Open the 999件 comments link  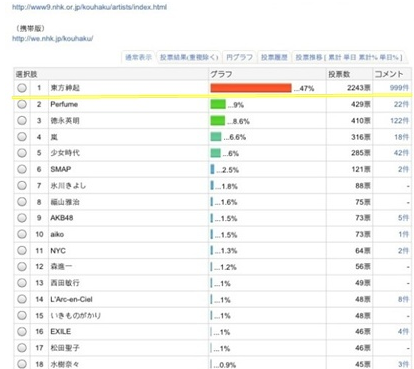(399, 88)
